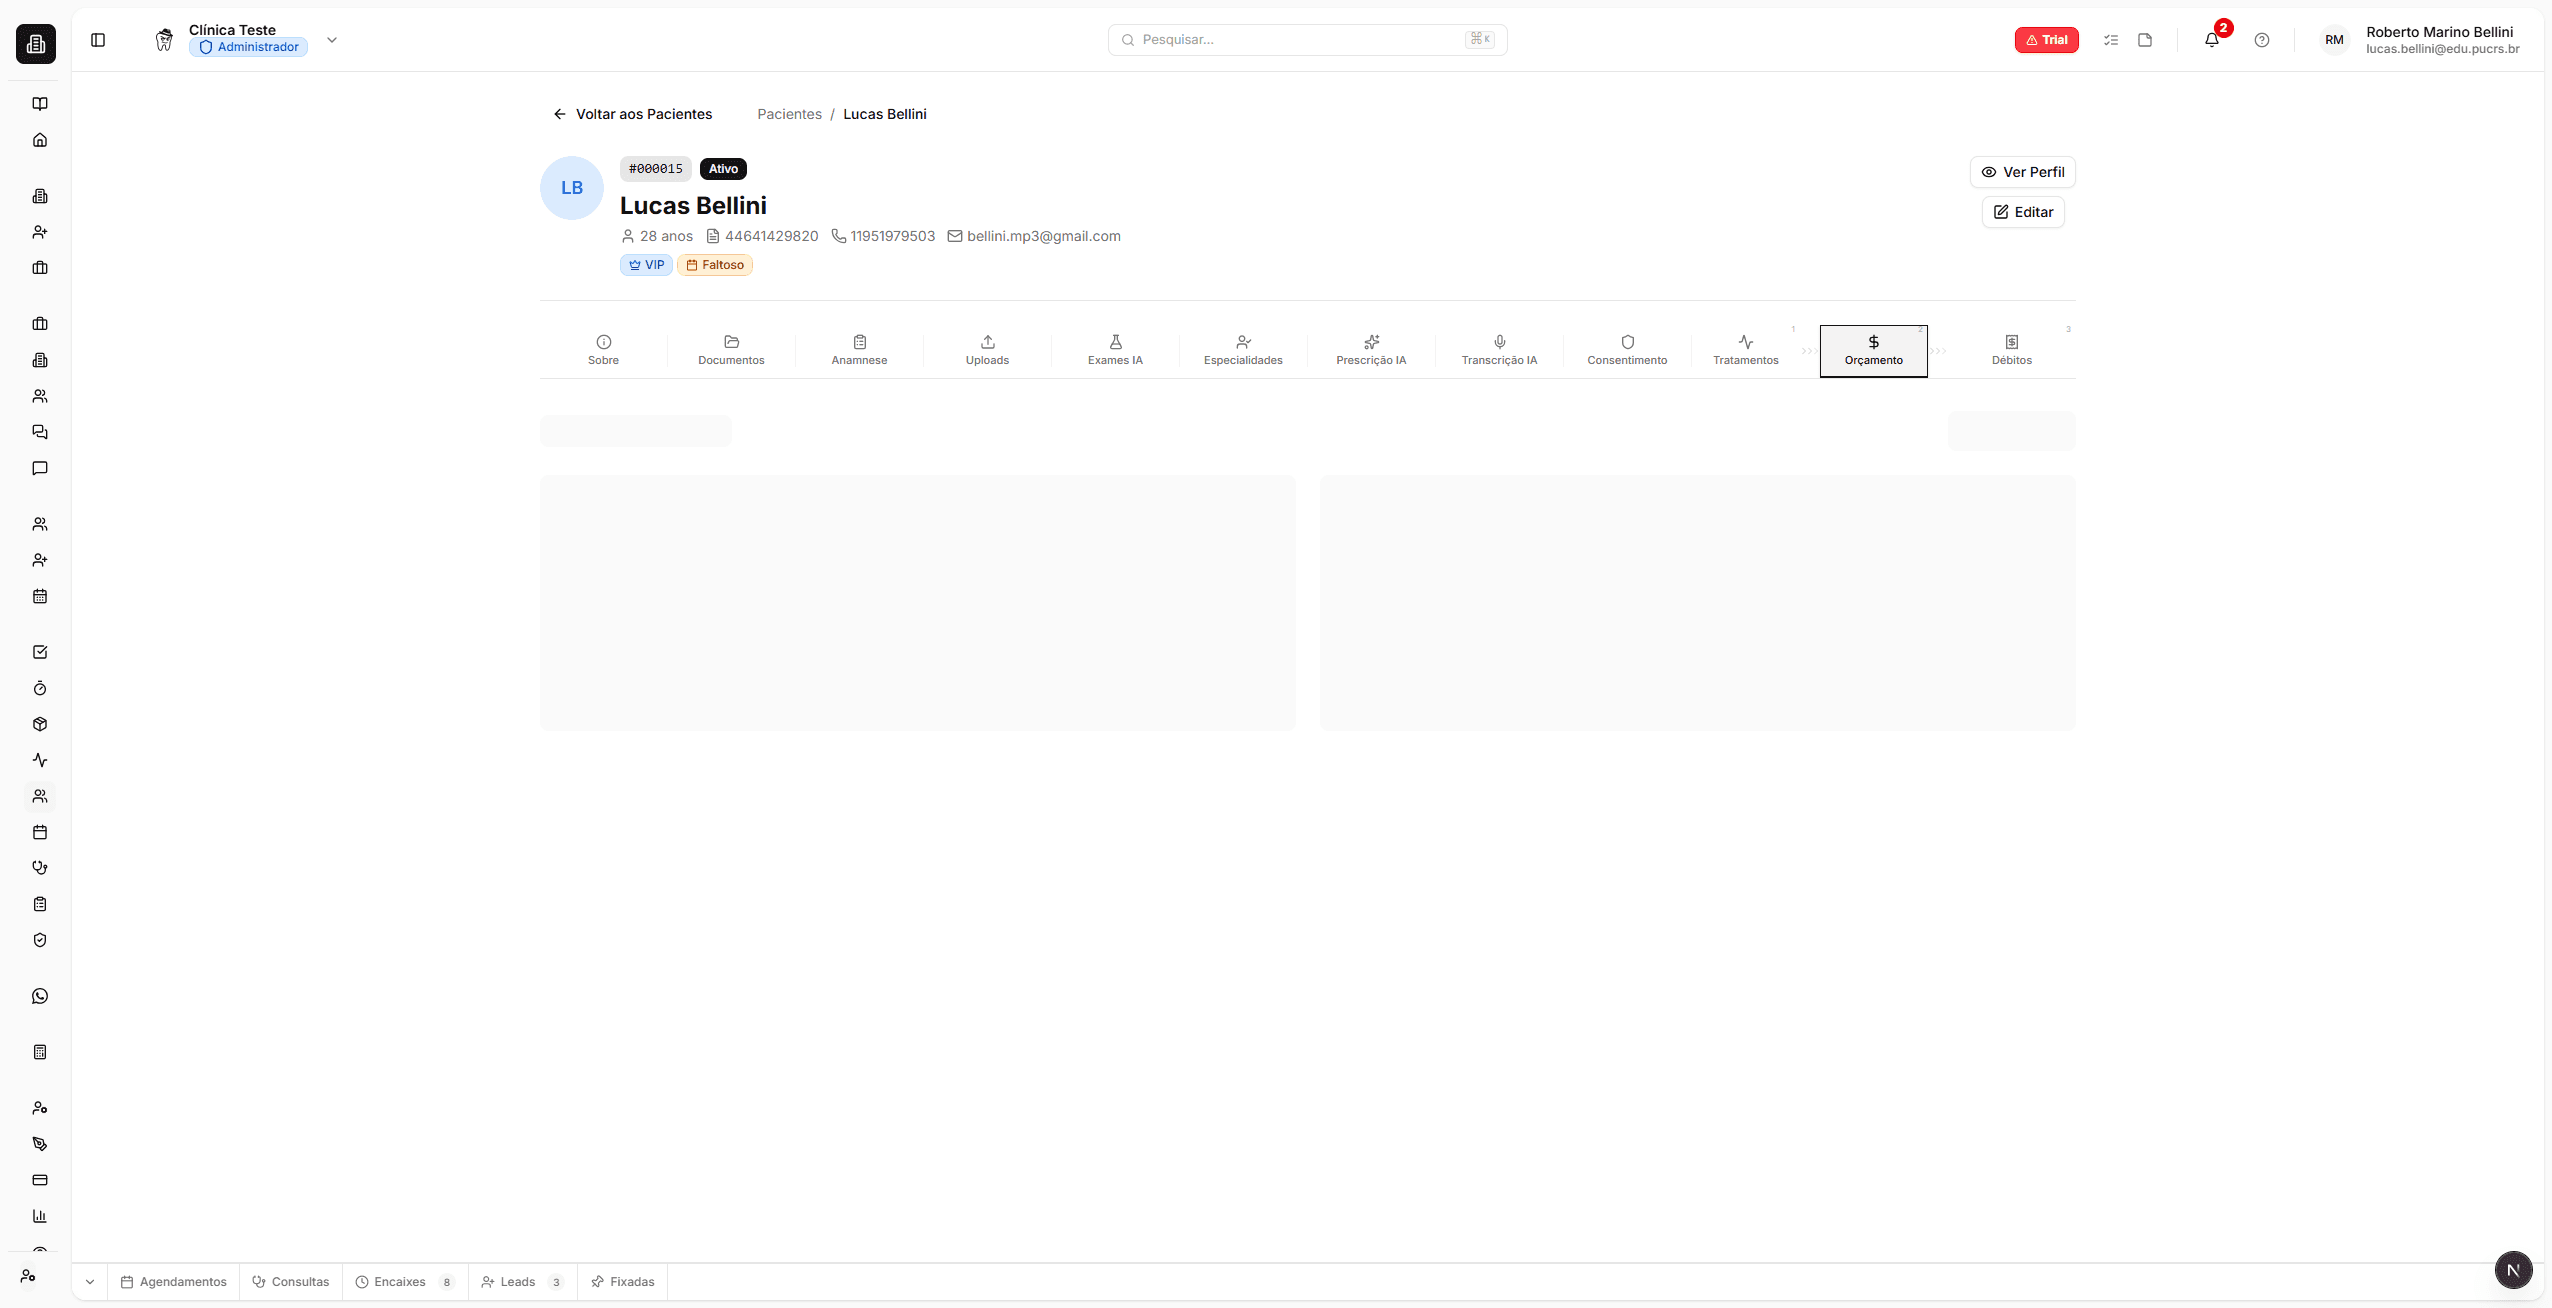Open the checklist icon in the top bar

pyautogui.click(x=2111, y=40)
